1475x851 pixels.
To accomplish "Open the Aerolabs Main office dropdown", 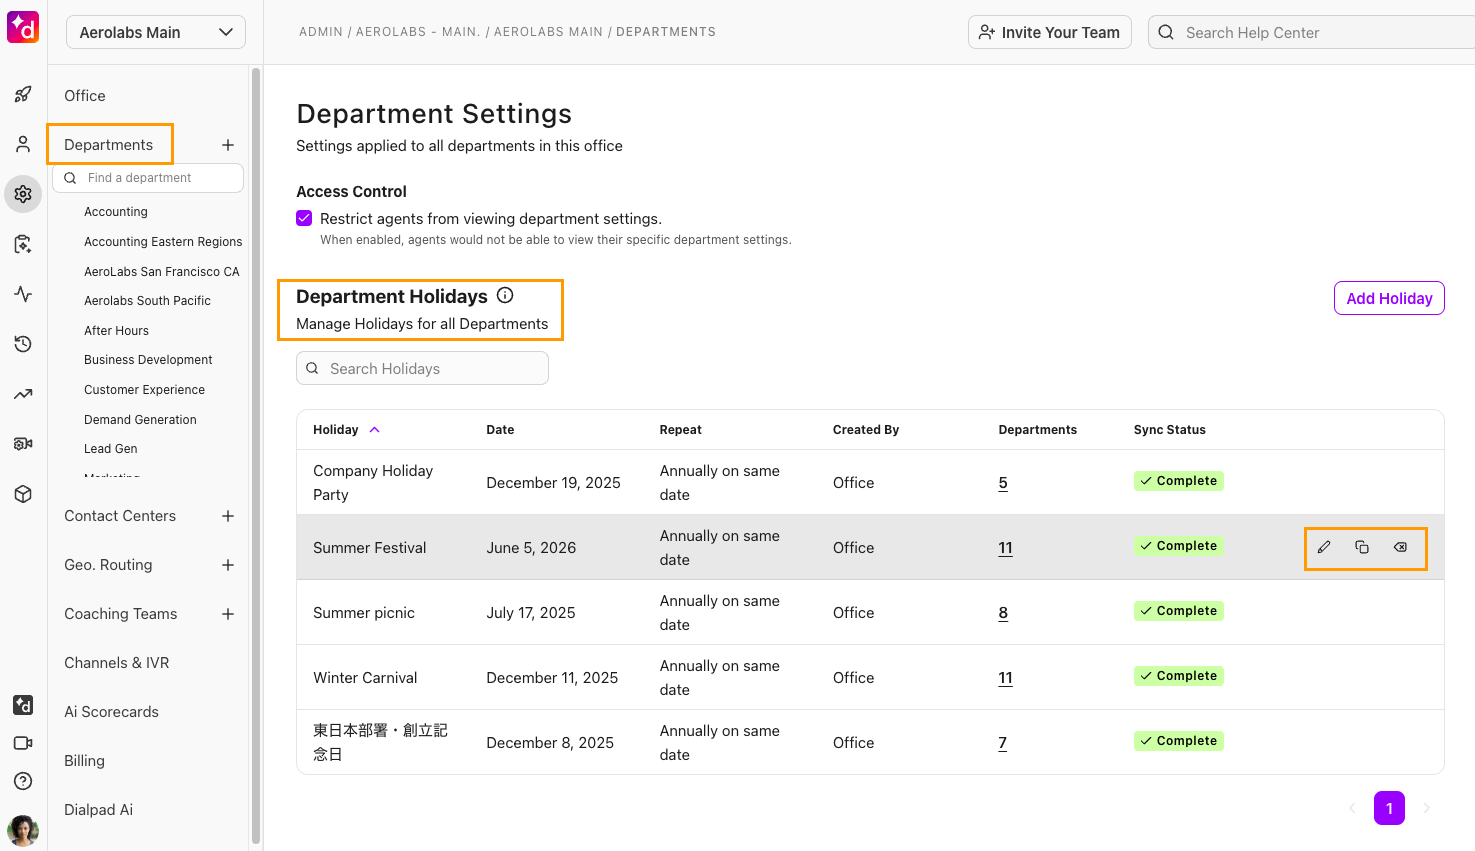I will coord(156,32).
